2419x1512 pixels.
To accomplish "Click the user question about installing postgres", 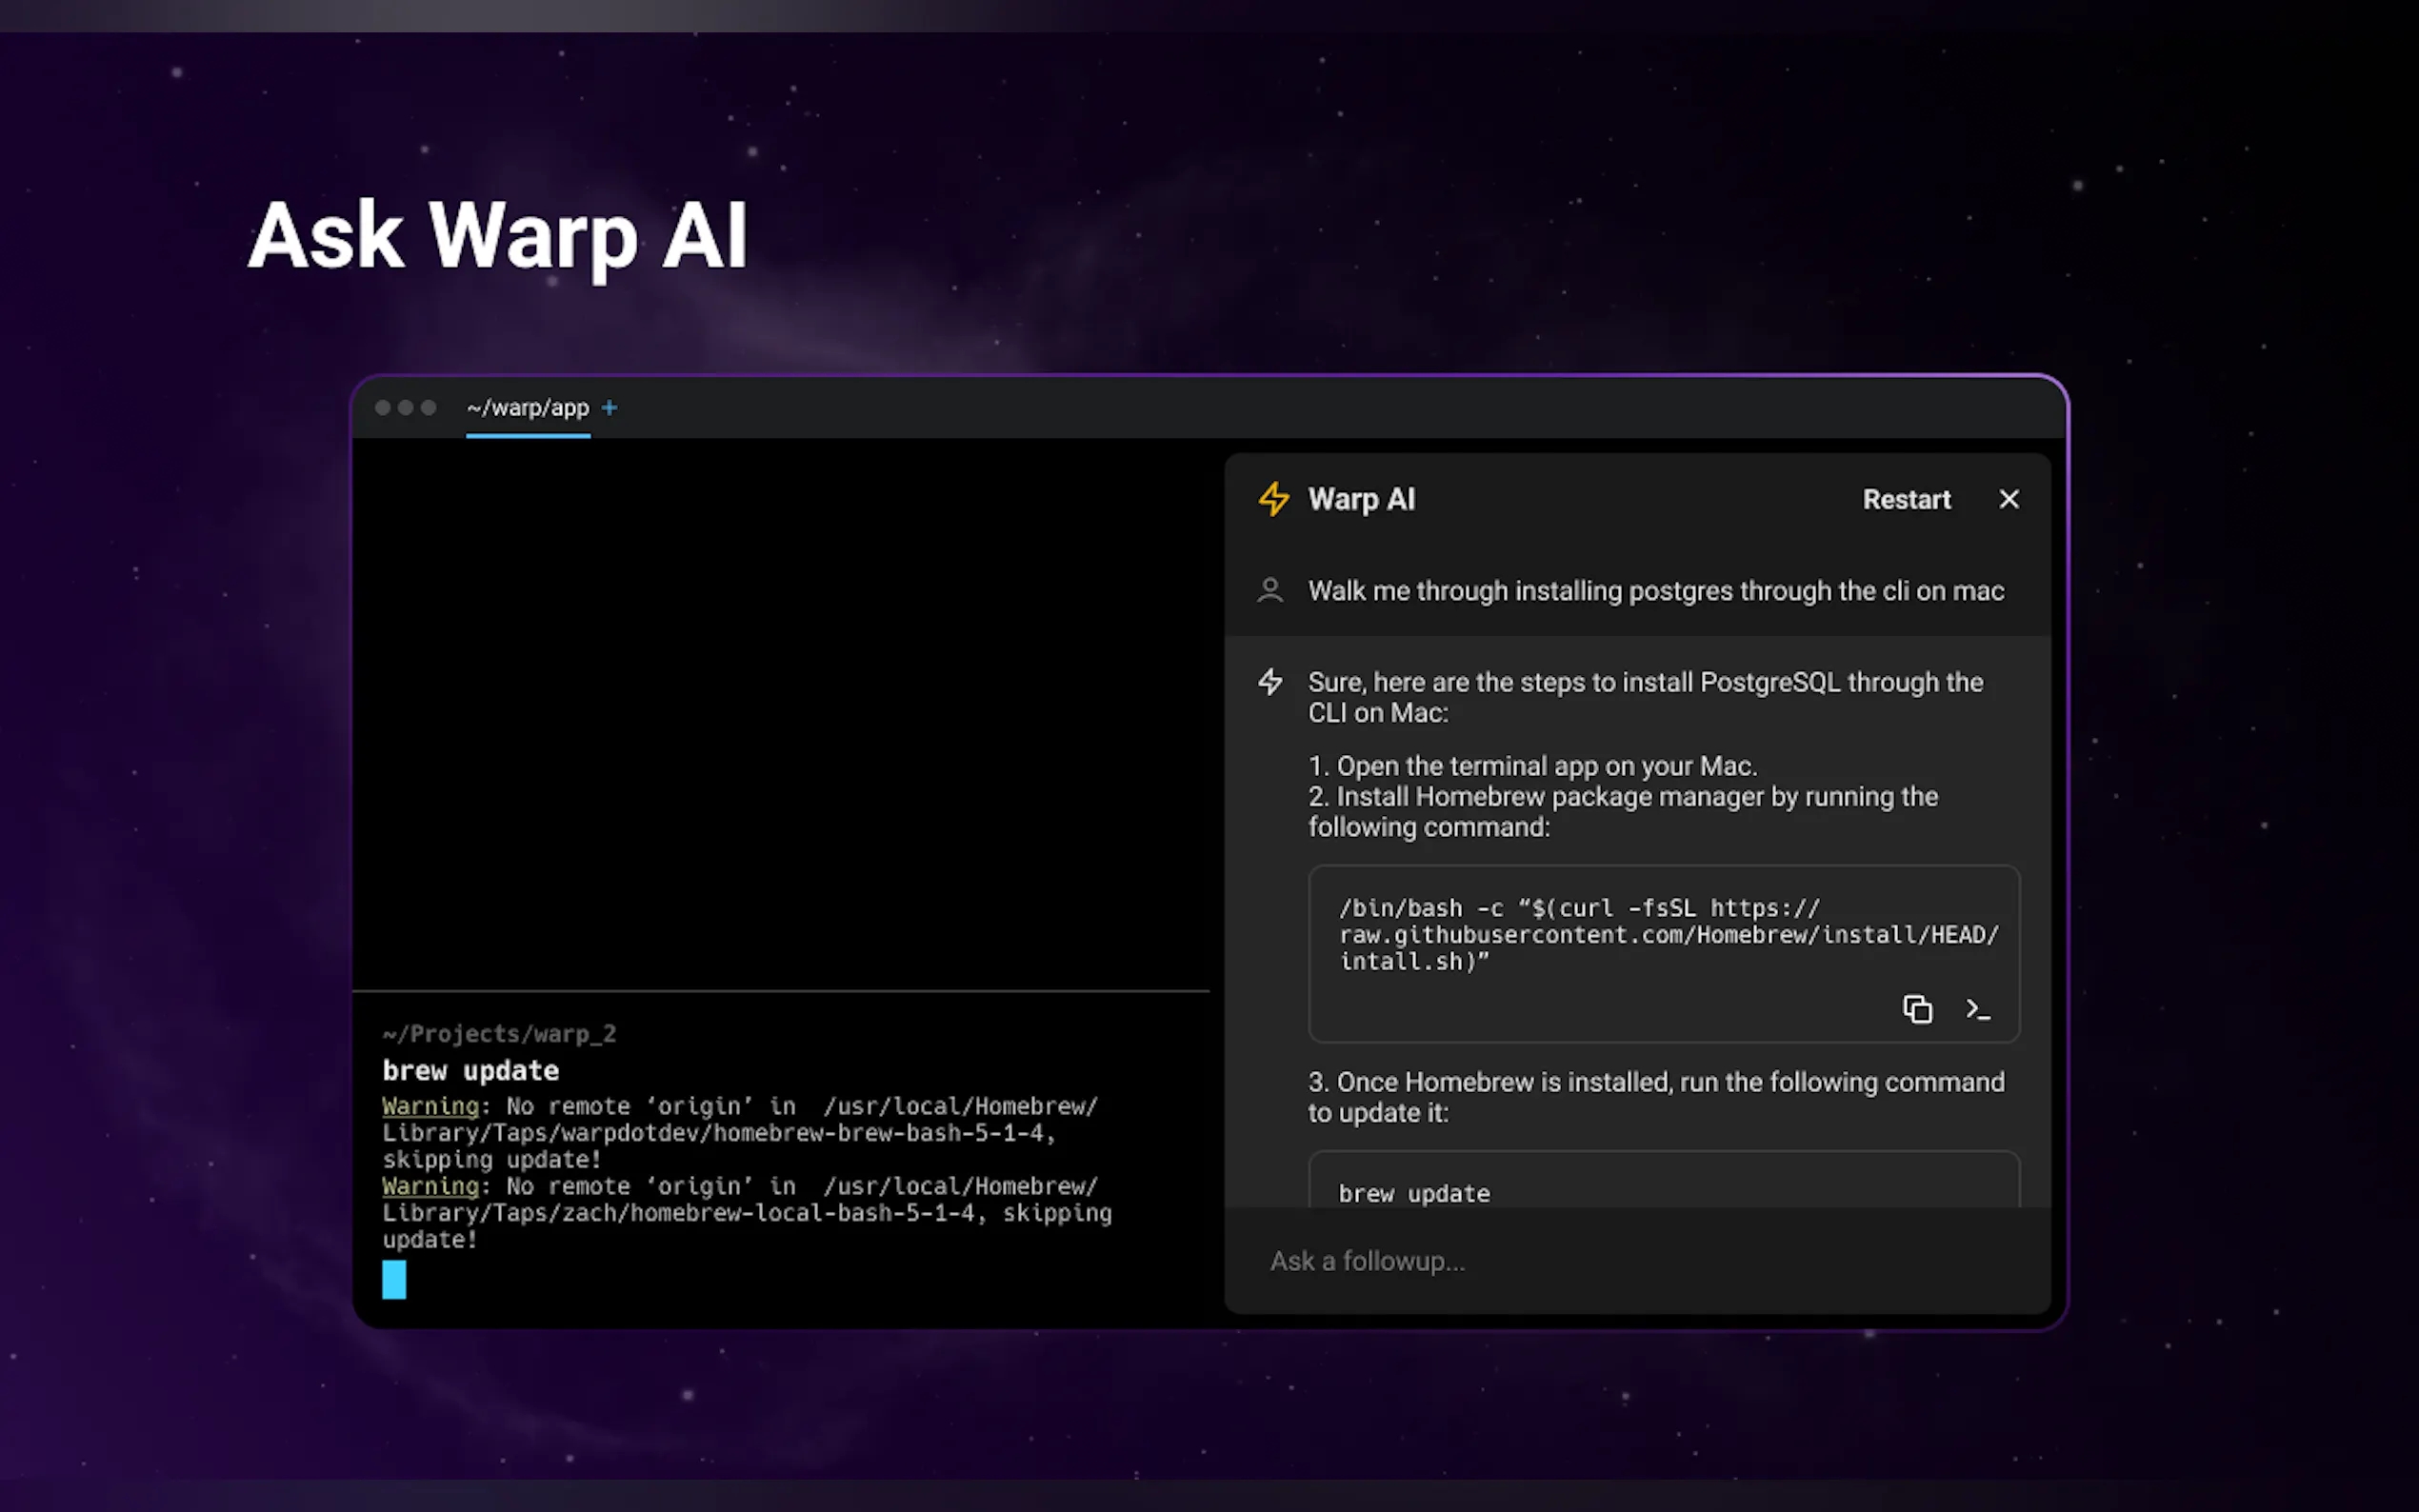I will pos(1655,591).
